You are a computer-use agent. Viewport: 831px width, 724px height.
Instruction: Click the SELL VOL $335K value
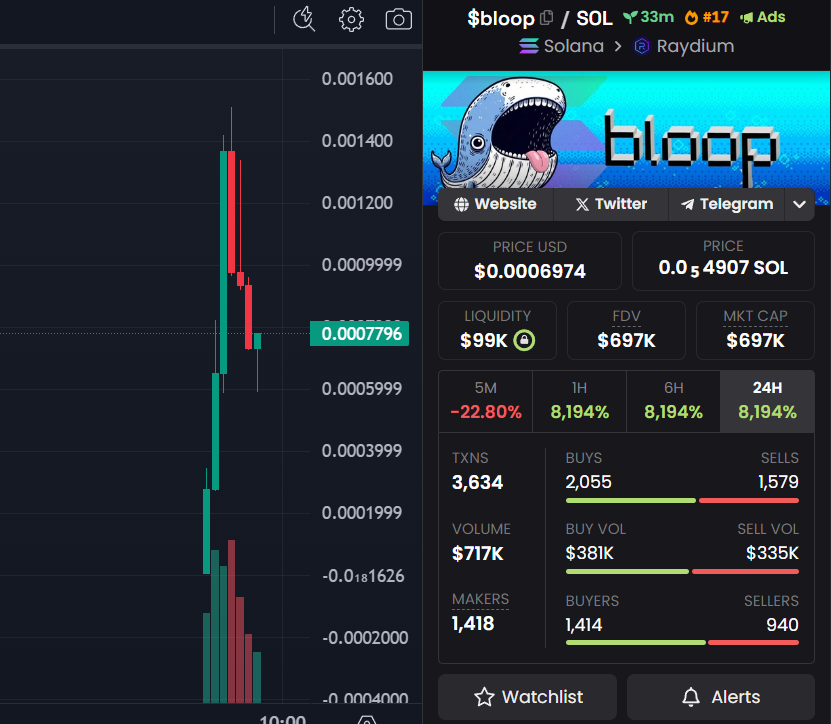point(772,553)
